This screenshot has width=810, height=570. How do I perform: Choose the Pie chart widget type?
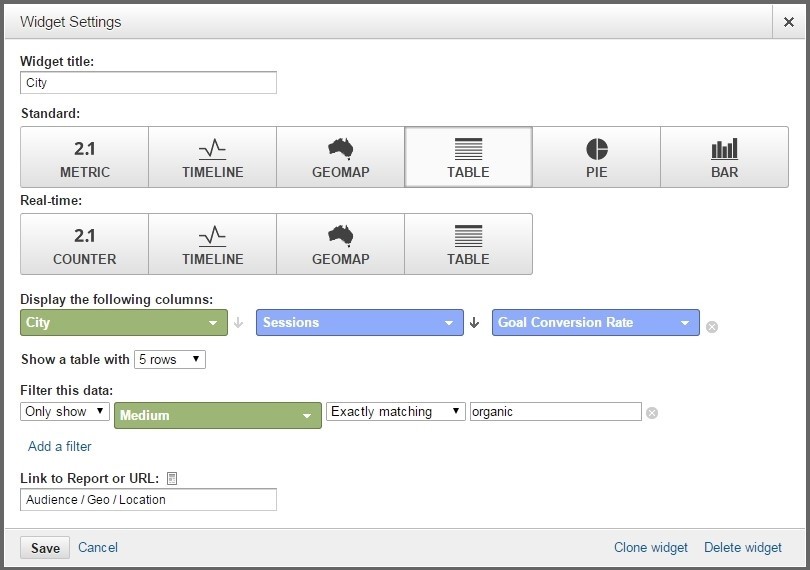[x=596, y=158]
